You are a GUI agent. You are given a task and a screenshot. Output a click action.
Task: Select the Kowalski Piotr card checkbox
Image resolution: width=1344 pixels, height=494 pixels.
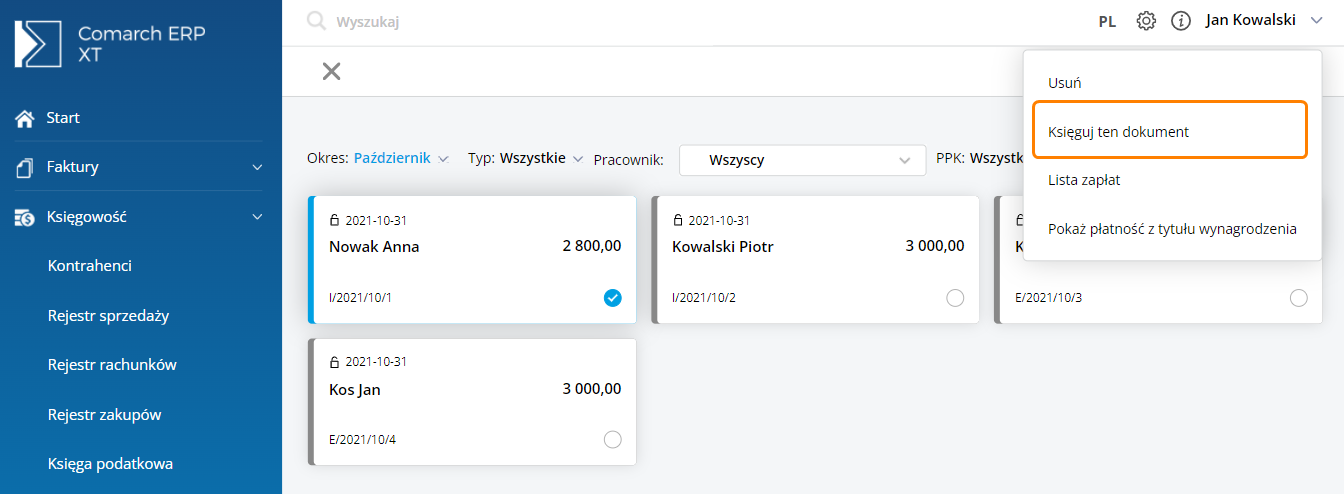point(955,297)
